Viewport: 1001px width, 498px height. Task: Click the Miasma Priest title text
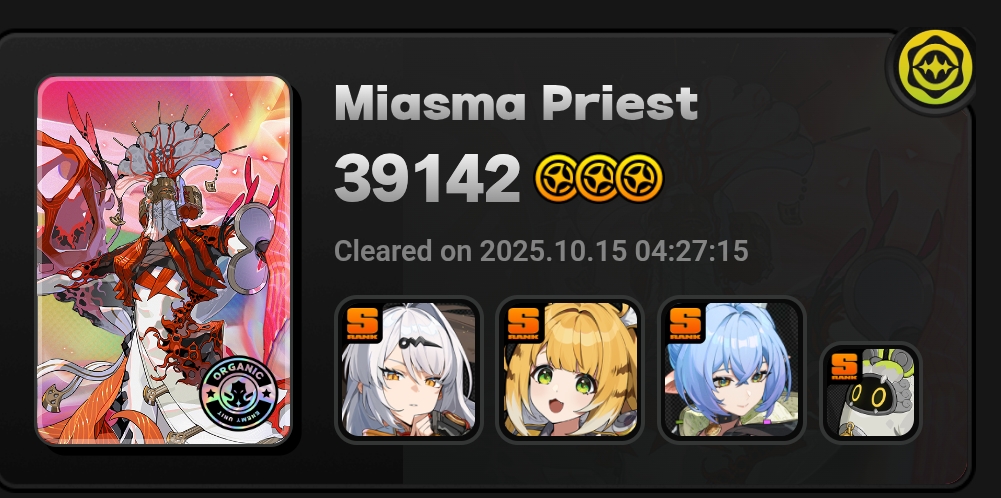pos(516,103)
